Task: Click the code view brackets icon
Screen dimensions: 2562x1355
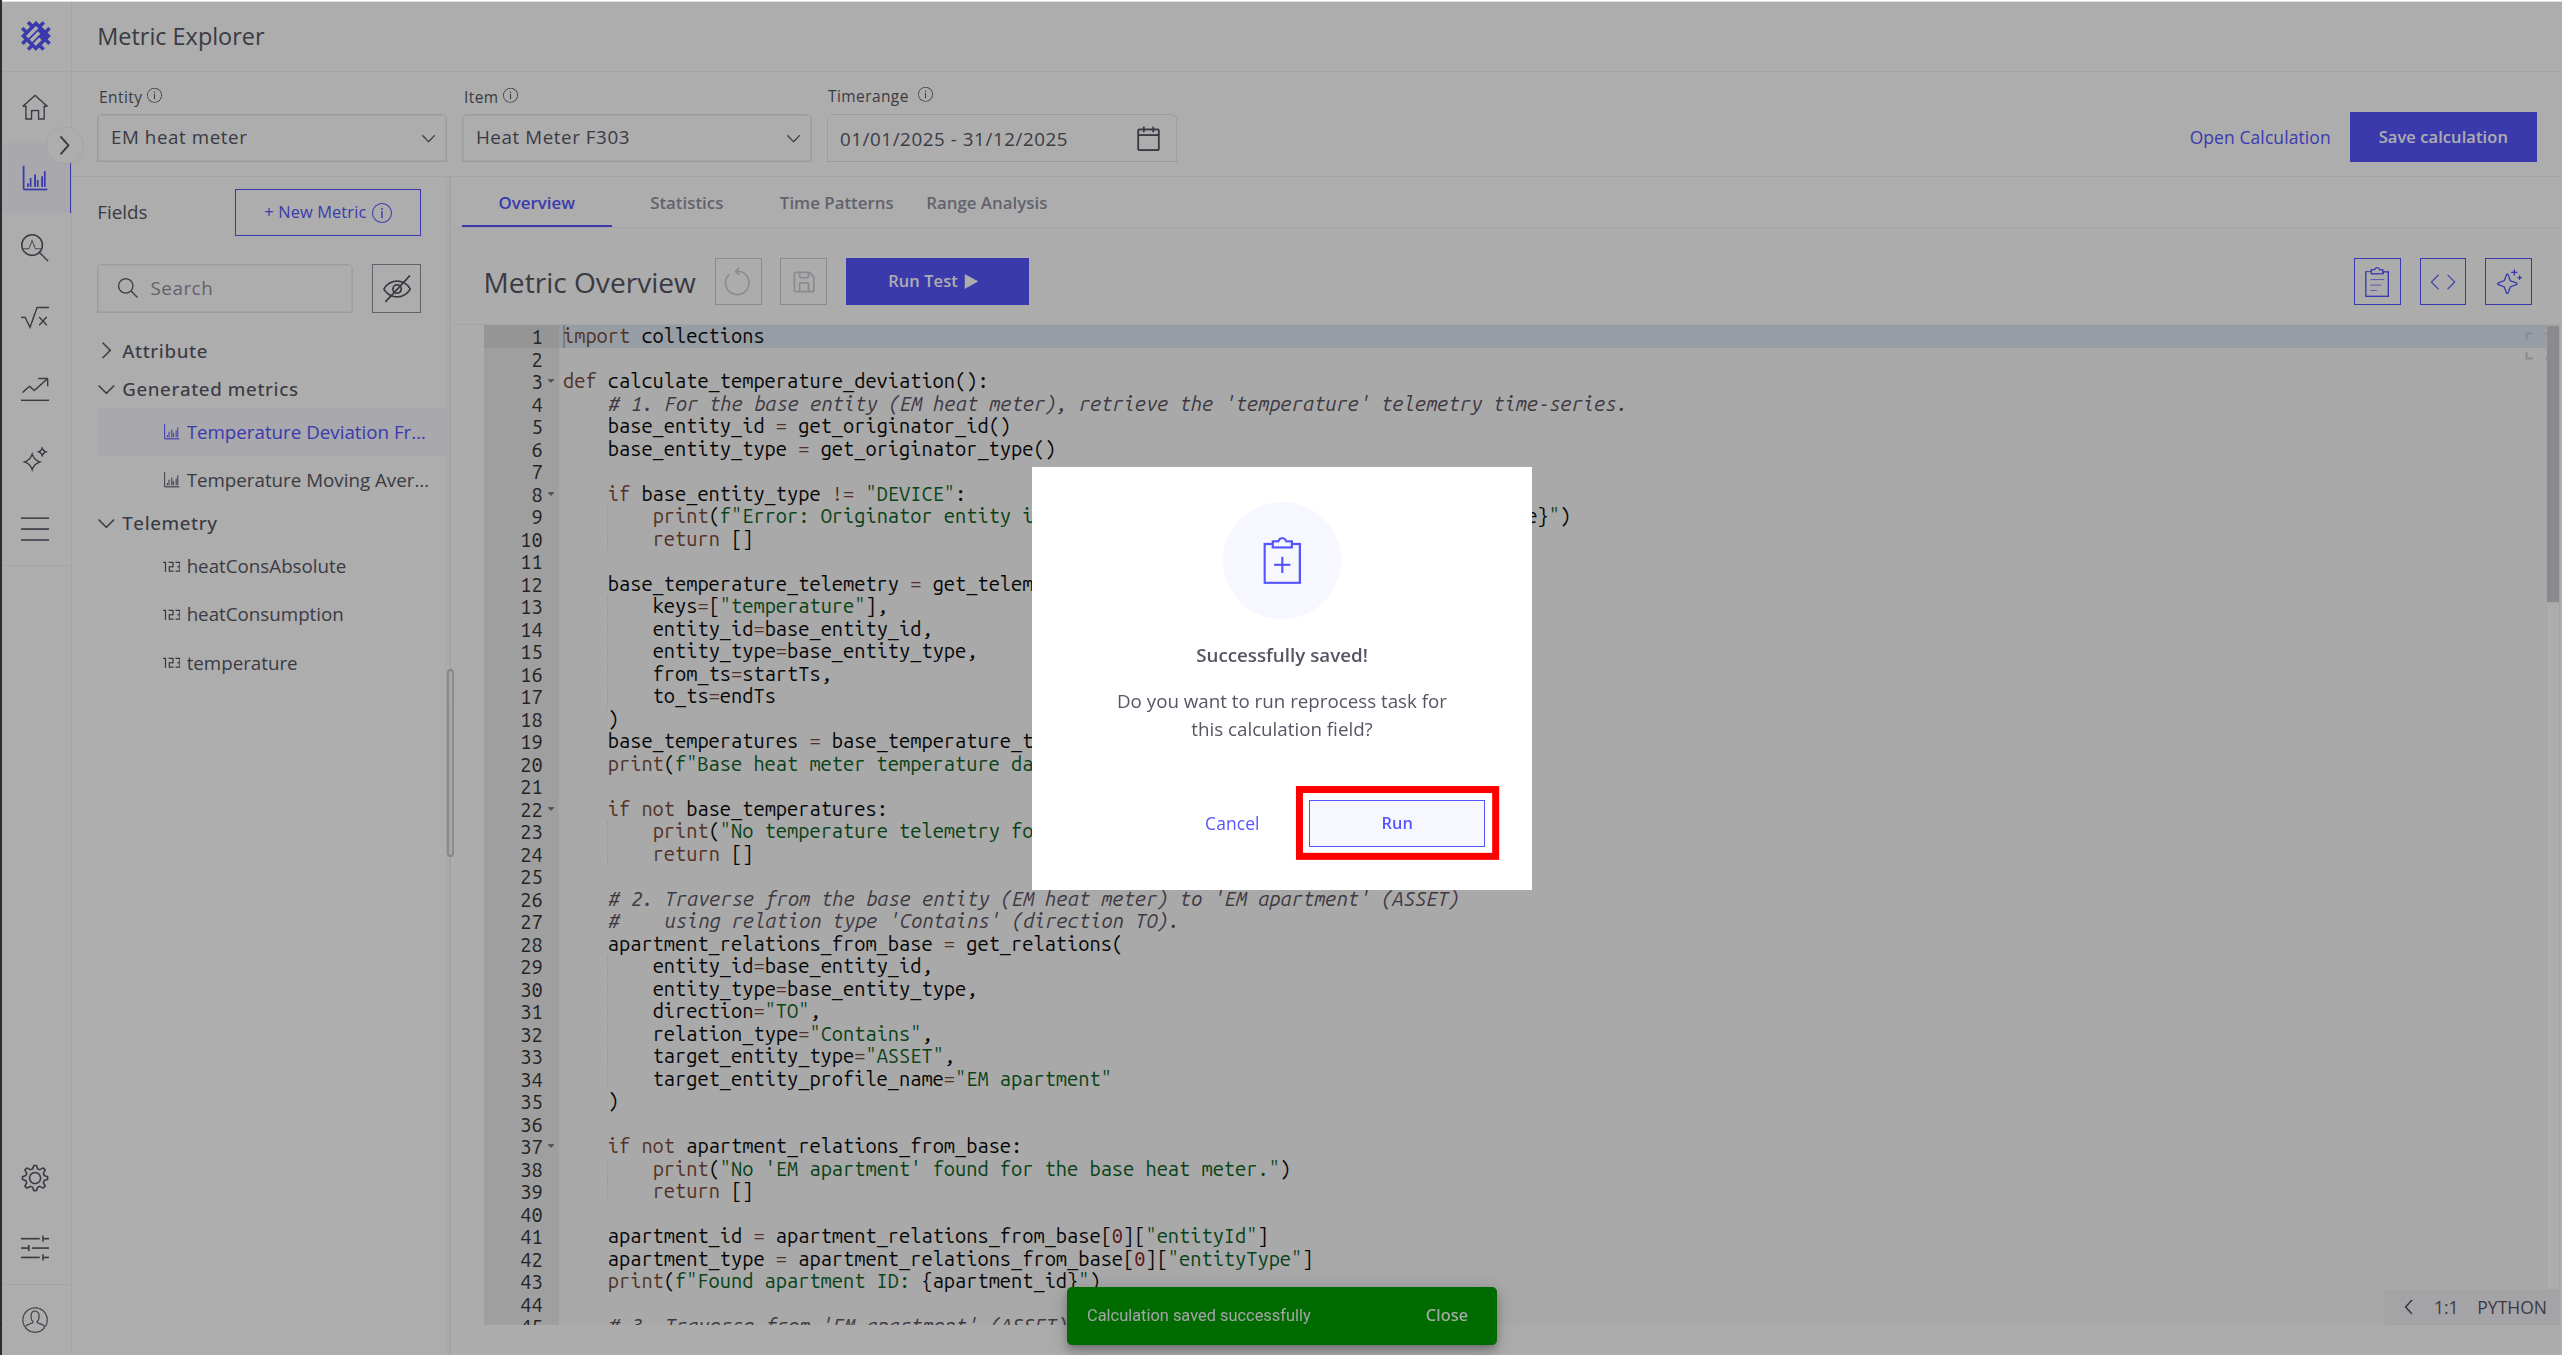Action: point(2442,282)
